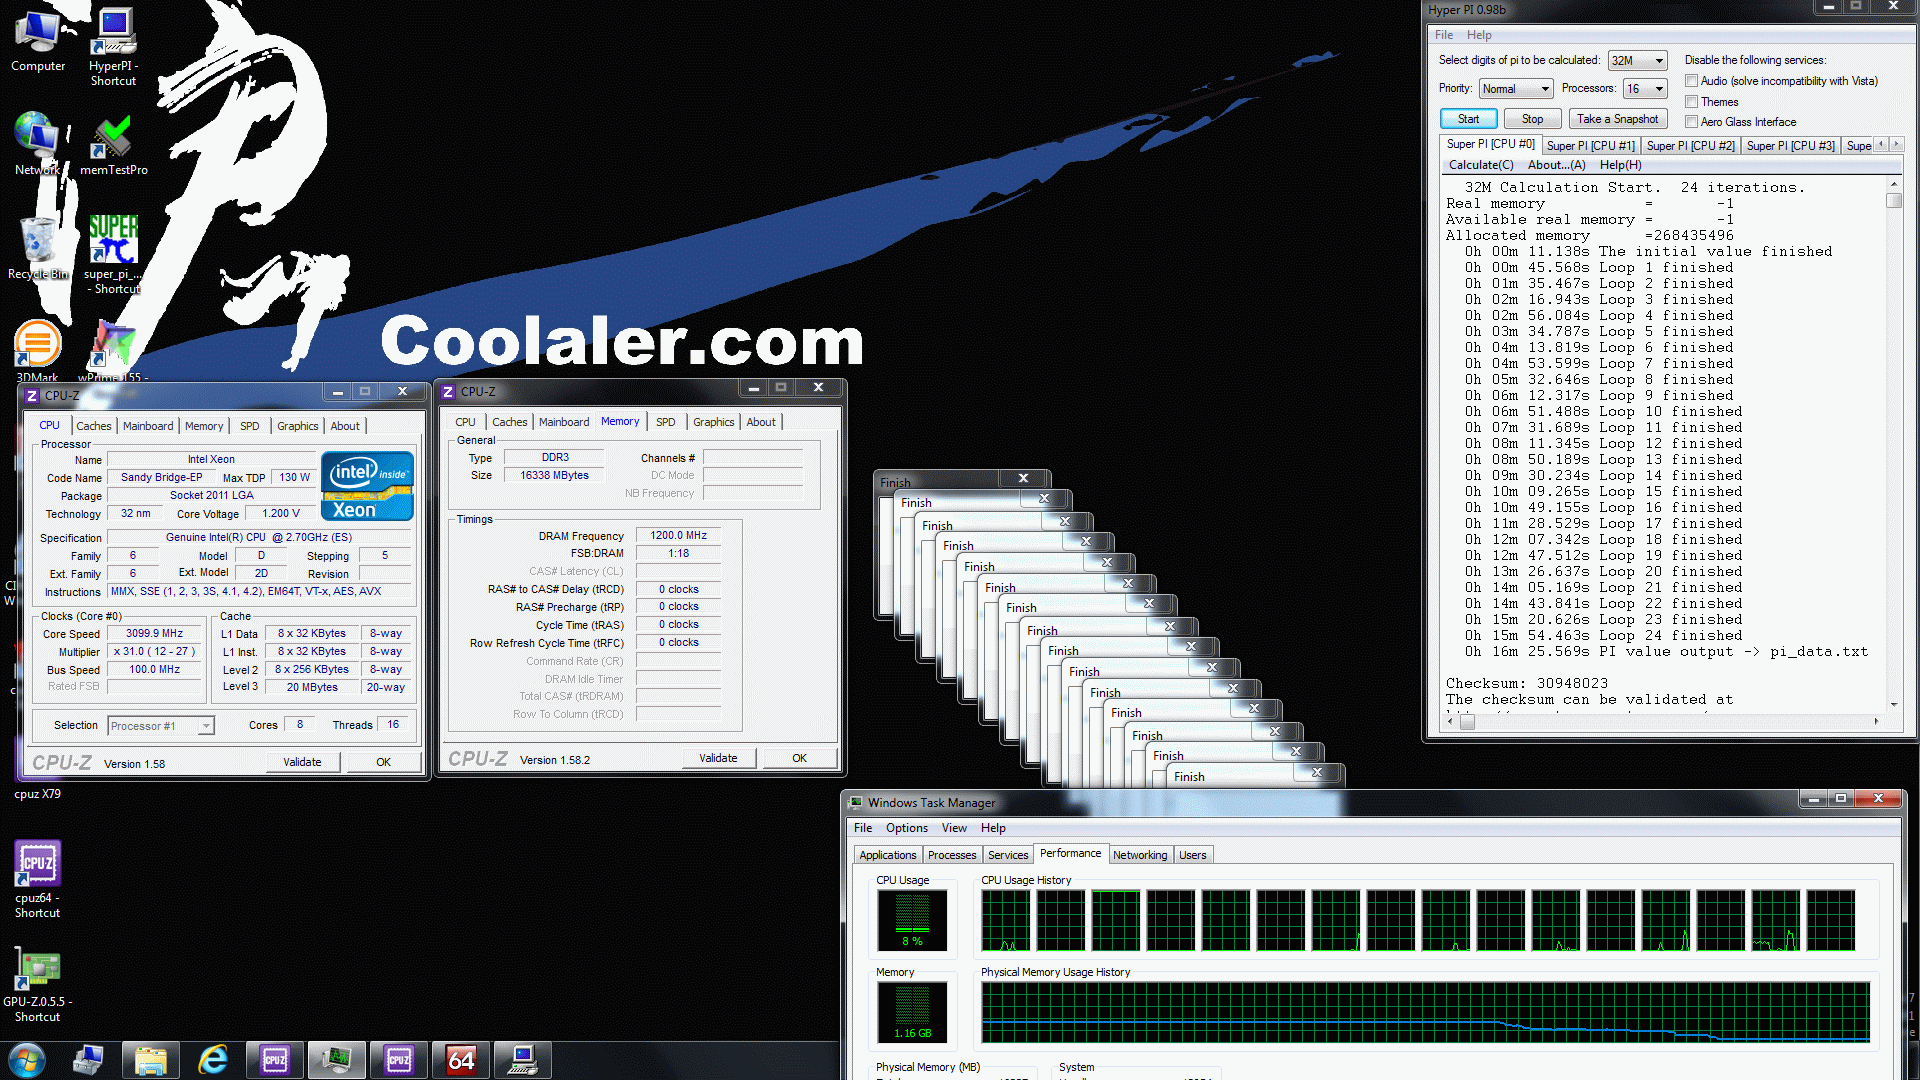Click the Task Manager CPU Usage meter
Viewport: 1920px width, 1080px height.
tap(912, 920)
